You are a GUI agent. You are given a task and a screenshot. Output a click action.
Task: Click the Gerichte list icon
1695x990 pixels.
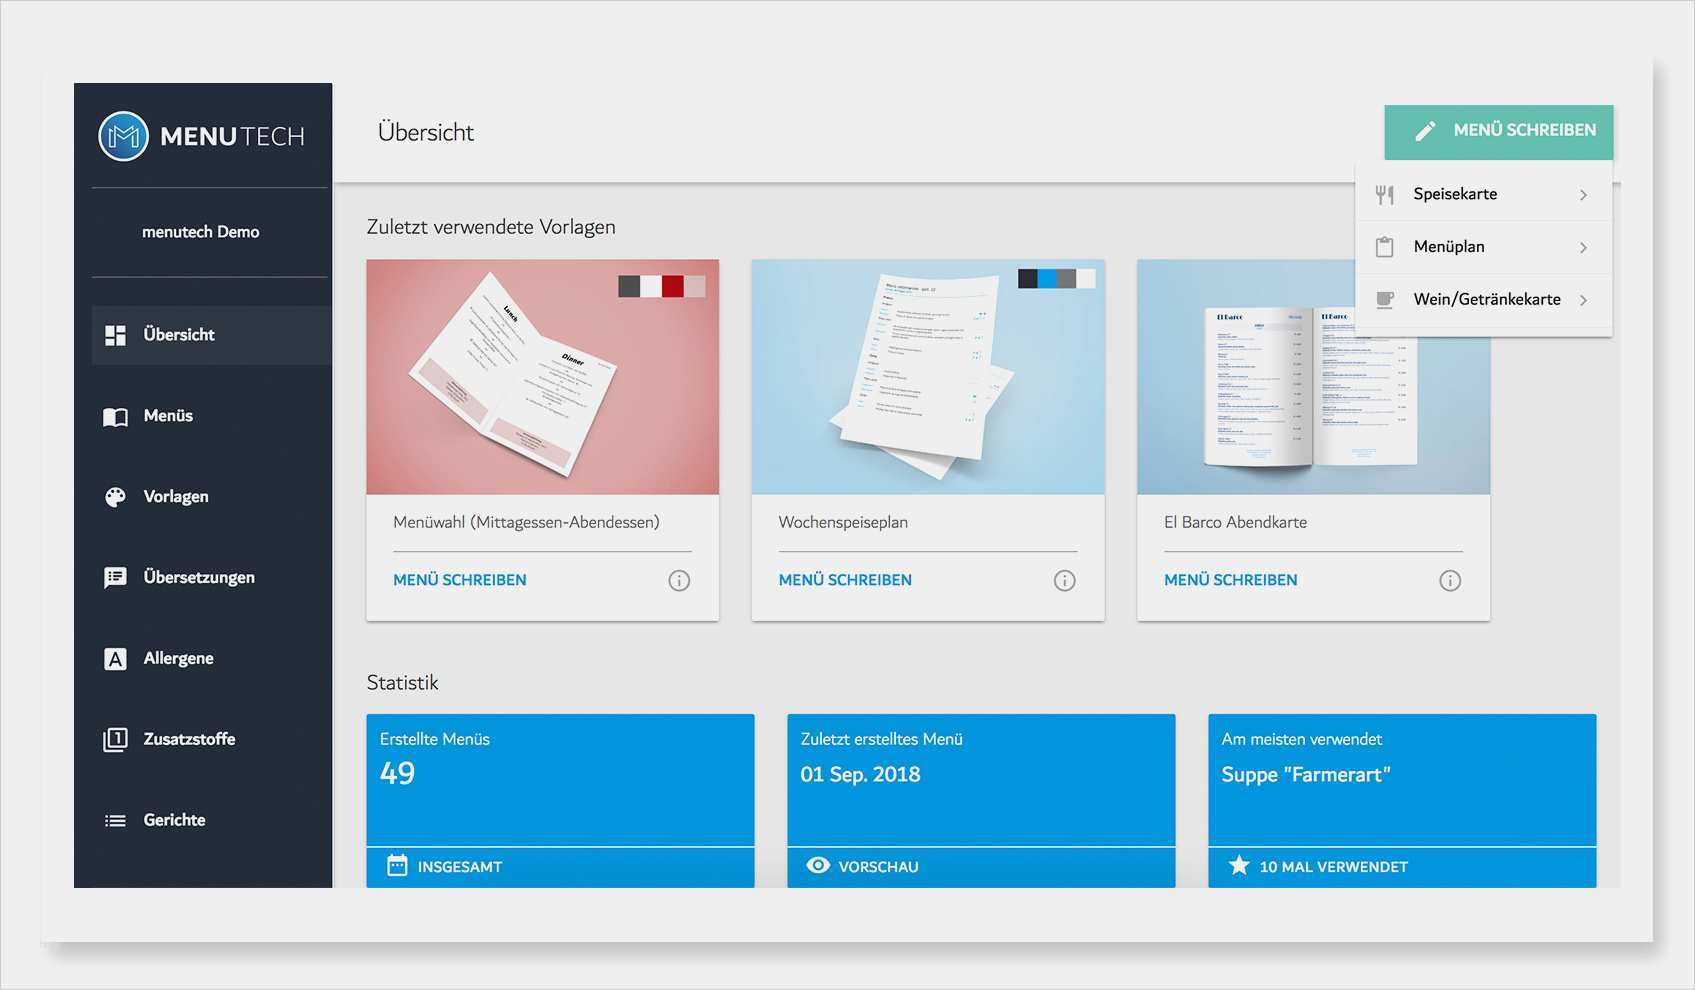(116, 821)
